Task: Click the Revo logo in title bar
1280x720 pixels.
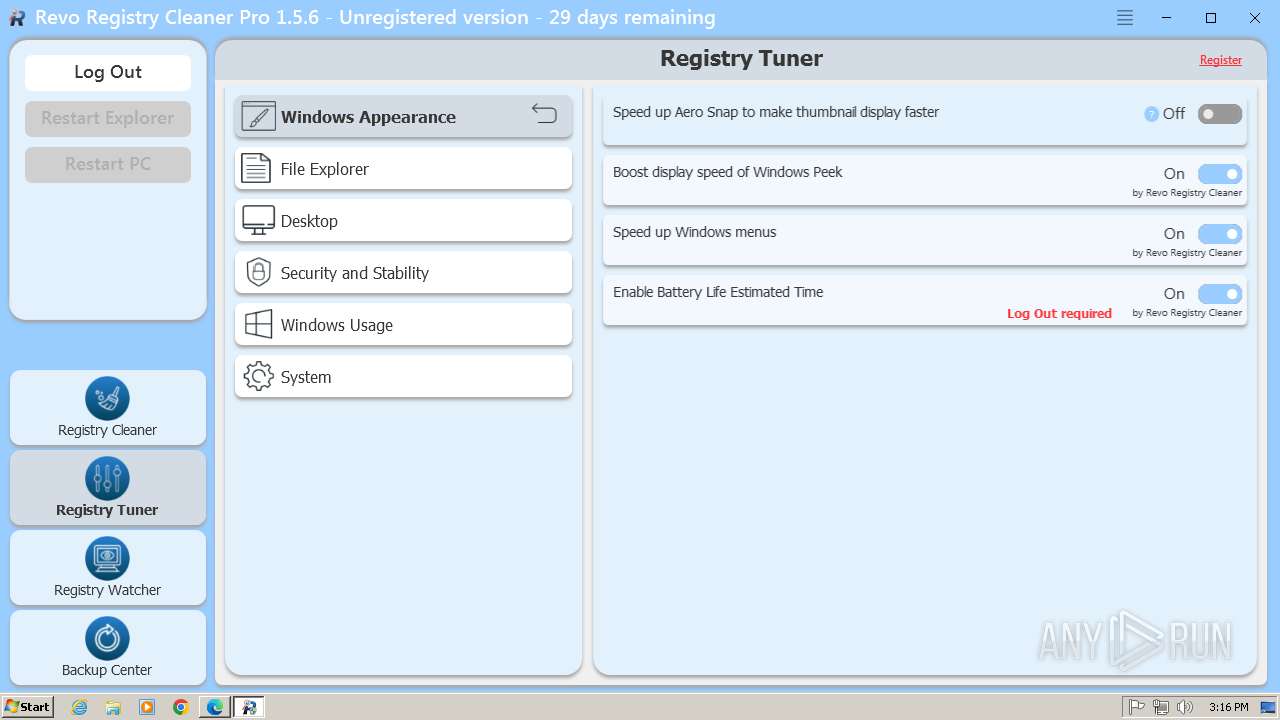Action: [x=17, y=18]
